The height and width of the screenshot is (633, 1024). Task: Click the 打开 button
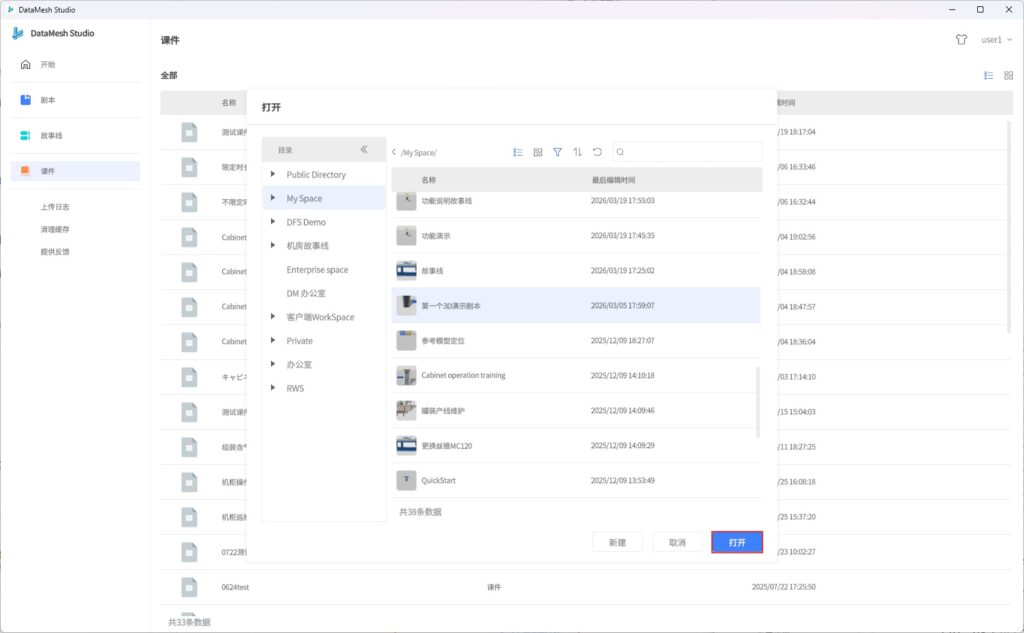(737, 542)
